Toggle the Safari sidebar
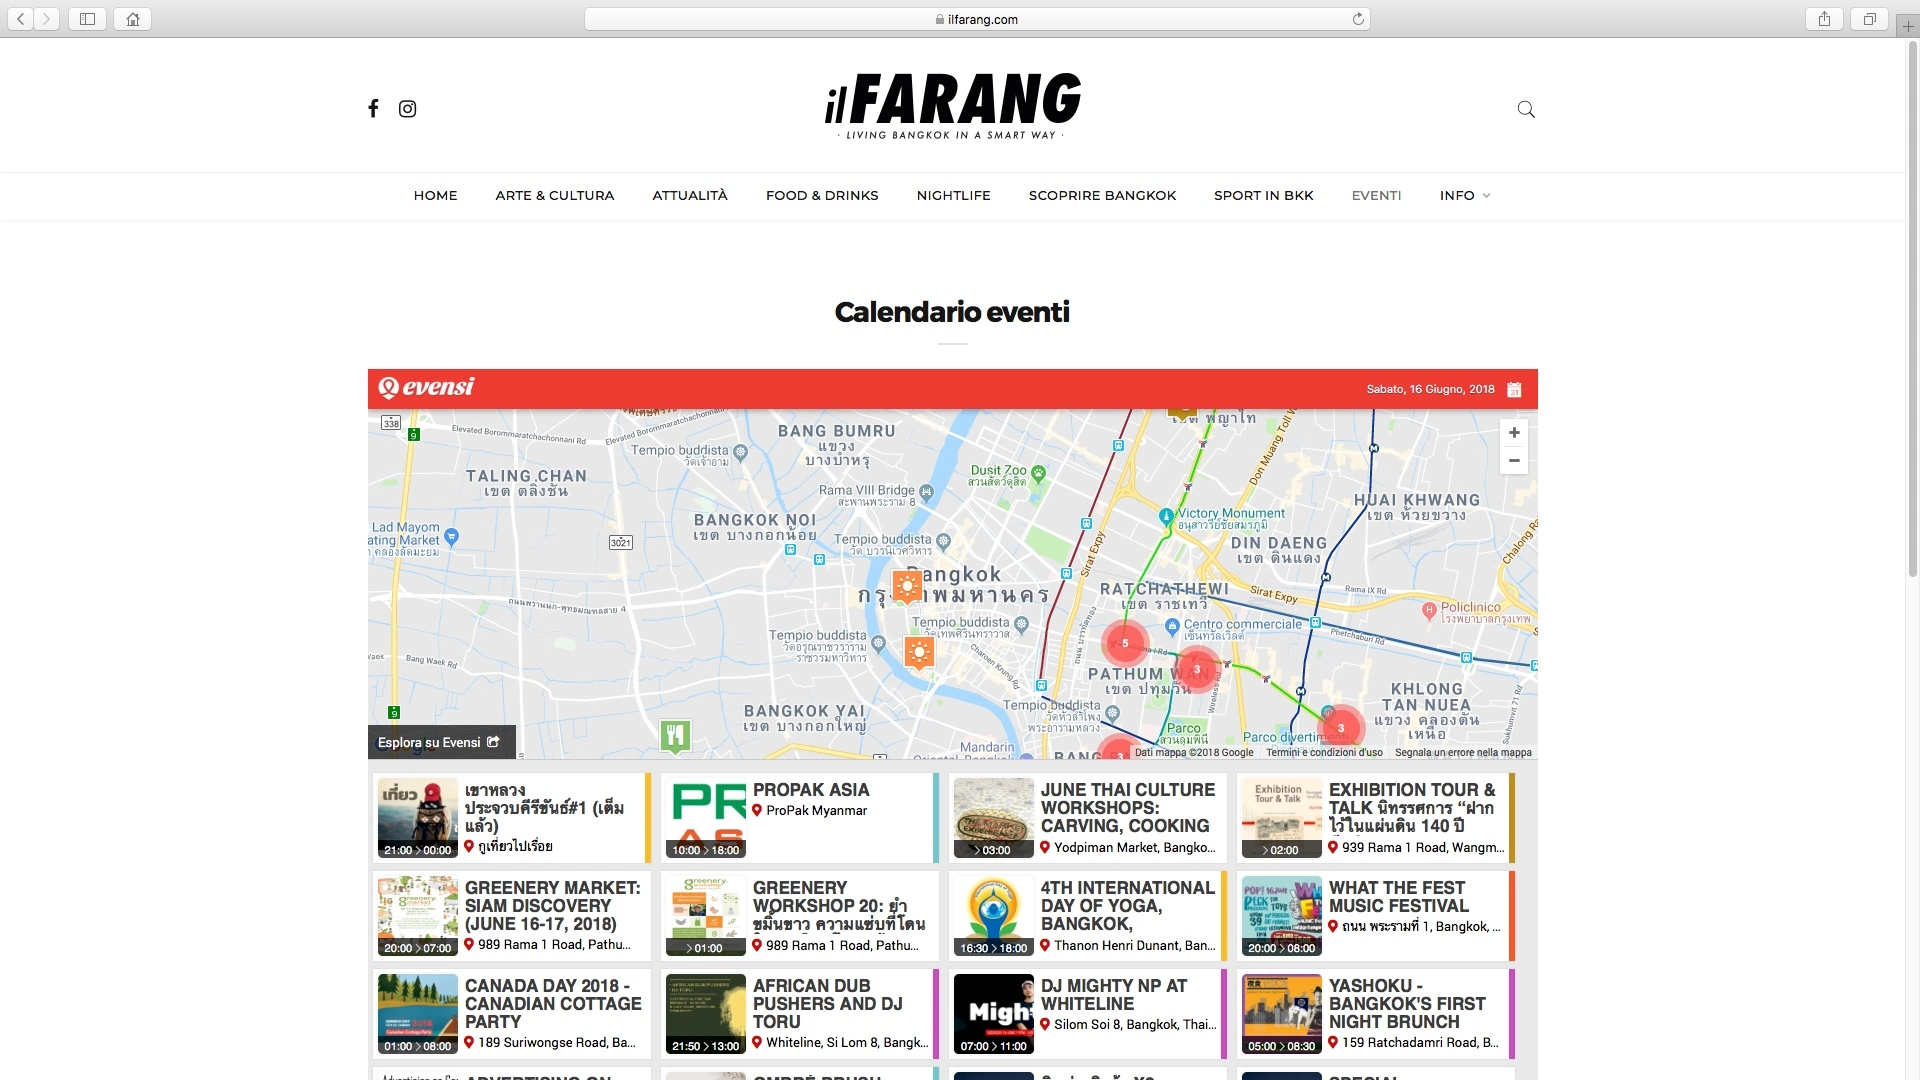 pyautogui.click(x=87, y=19)
